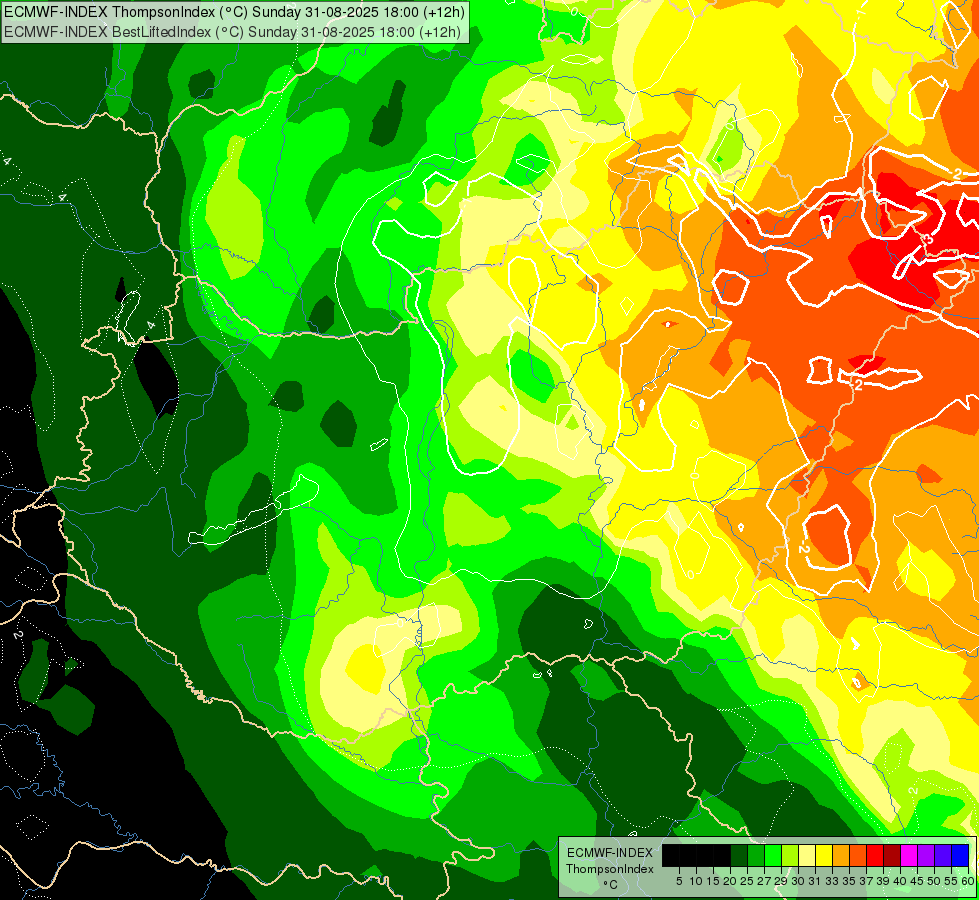Viewport: 979px width, 900px height.
Task: Click the BestLiftedIndex title line at top
Action: click(232, 32)
